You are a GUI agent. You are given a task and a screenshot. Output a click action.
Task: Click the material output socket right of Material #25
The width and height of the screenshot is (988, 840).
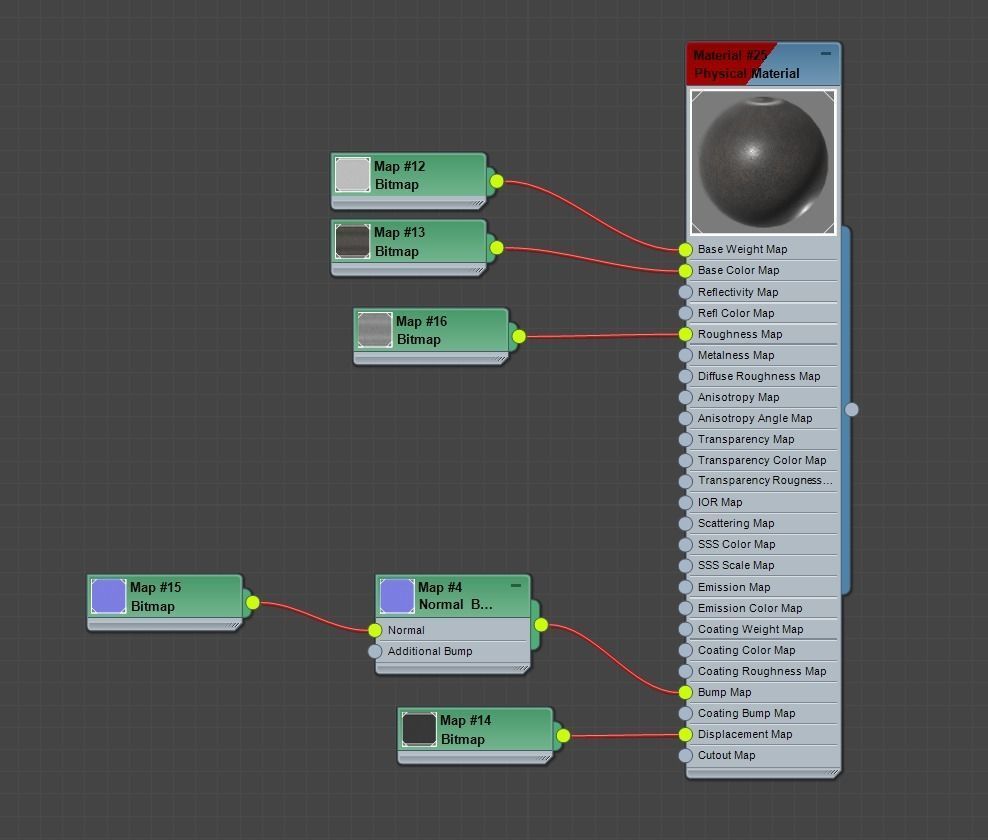852,409
